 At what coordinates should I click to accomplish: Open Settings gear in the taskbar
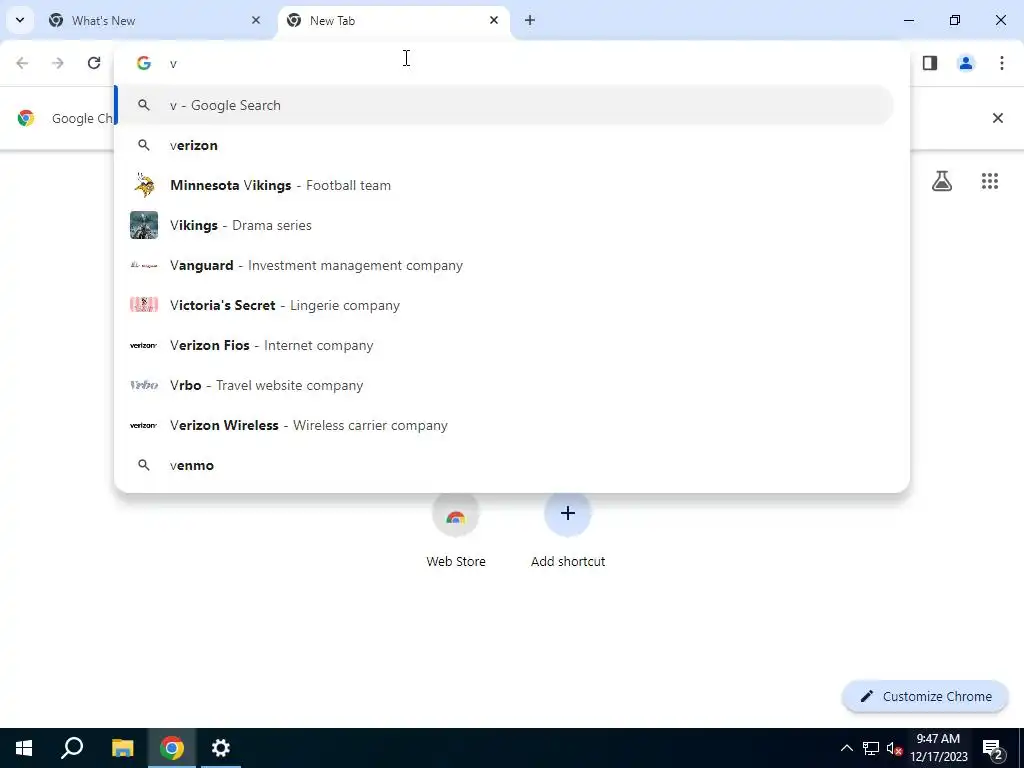(x=221, y=748)
